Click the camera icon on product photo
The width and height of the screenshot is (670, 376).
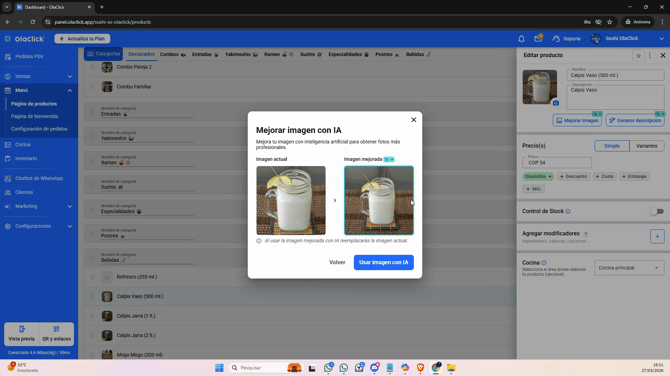click(555, 103)
